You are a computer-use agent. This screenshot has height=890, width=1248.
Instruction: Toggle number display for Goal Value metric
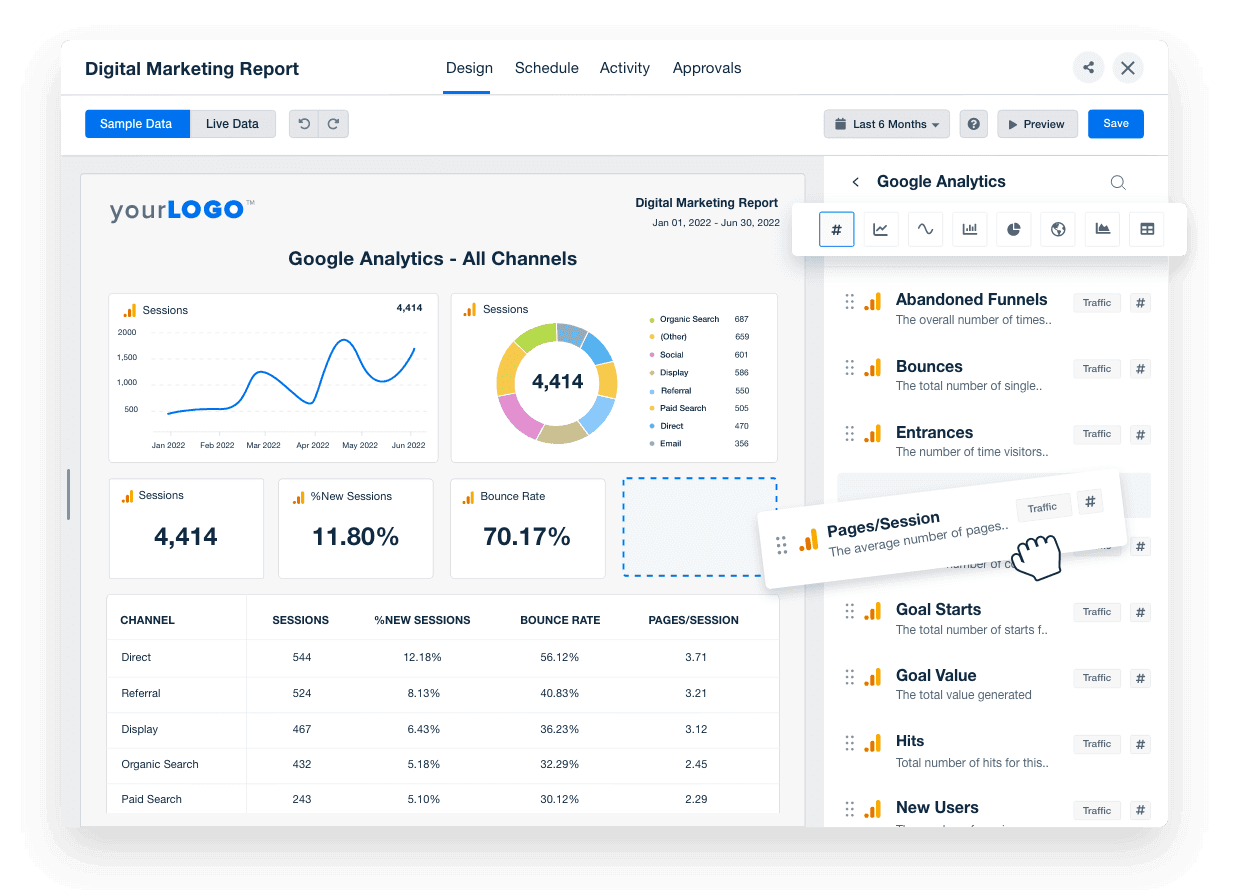point(1140,678)
